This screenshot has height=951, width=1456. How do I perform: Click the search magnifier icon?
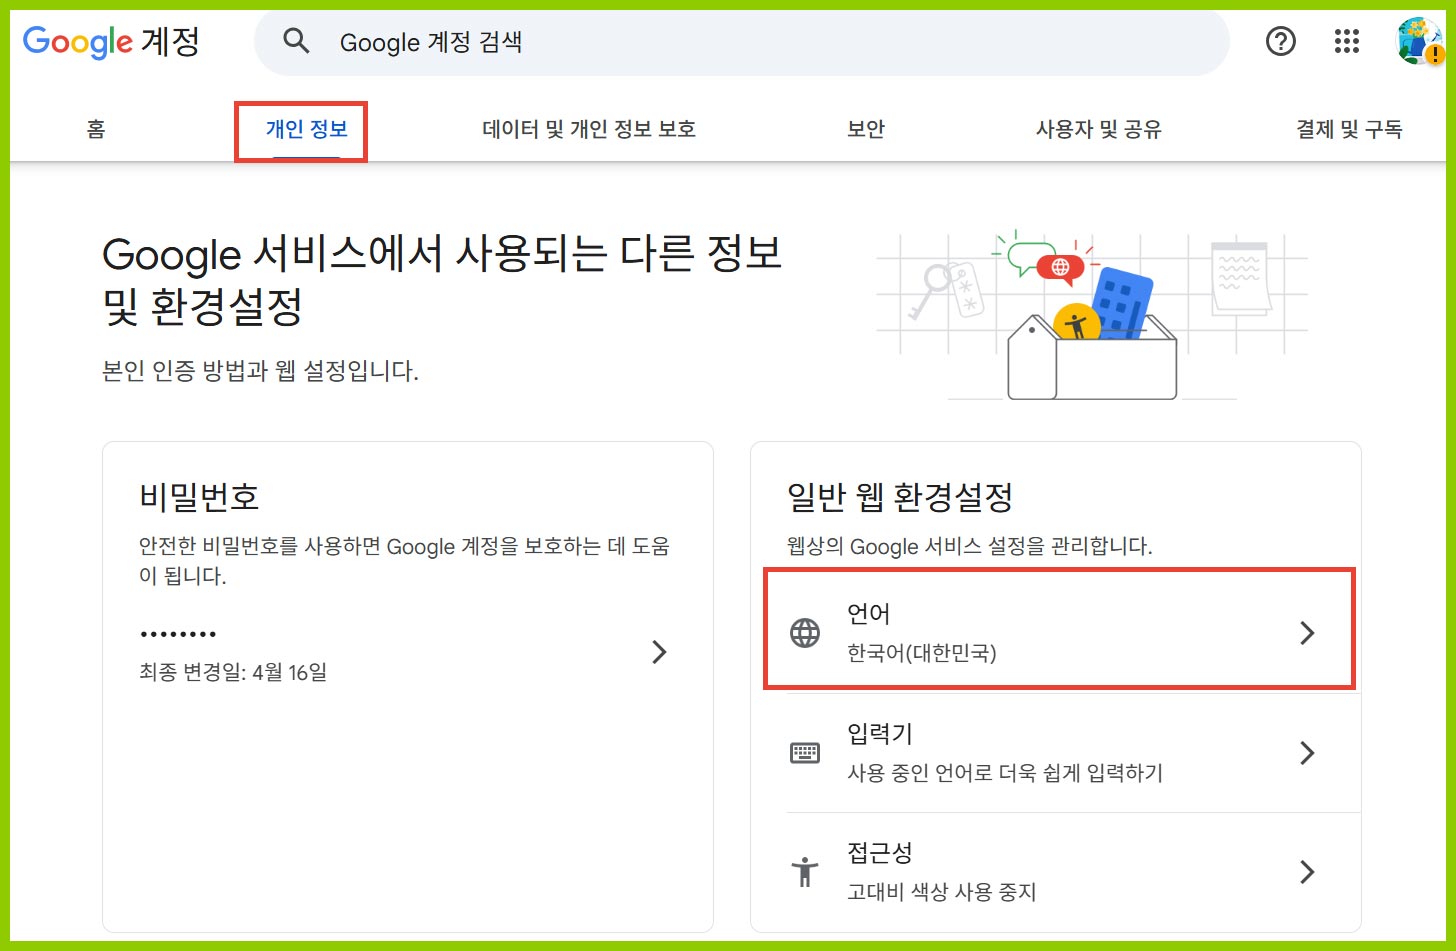click(x=296, y=41)
